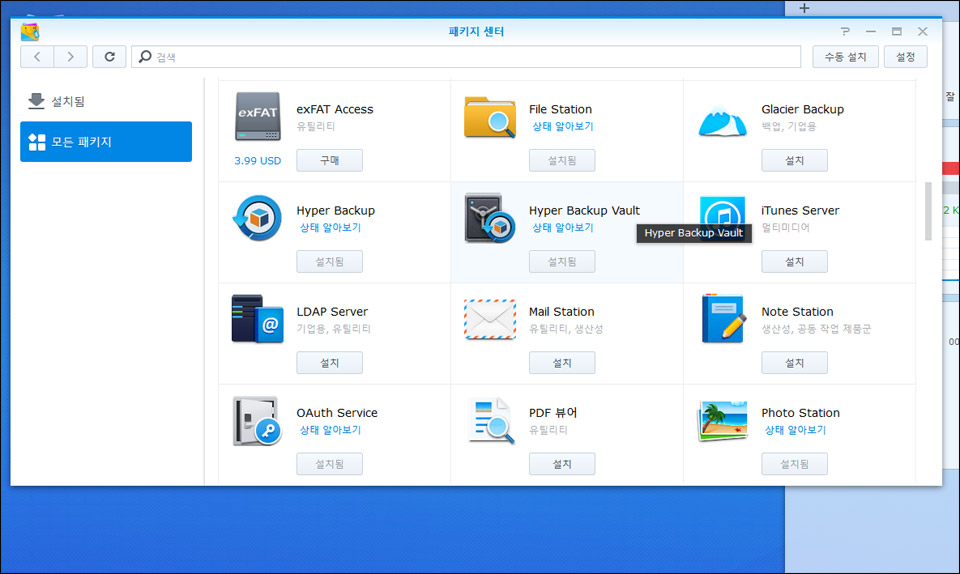The width and height of the screenshot is (960, 574).
Task: Click the Package Center app icon in title bar
Action: pos(30,31)
